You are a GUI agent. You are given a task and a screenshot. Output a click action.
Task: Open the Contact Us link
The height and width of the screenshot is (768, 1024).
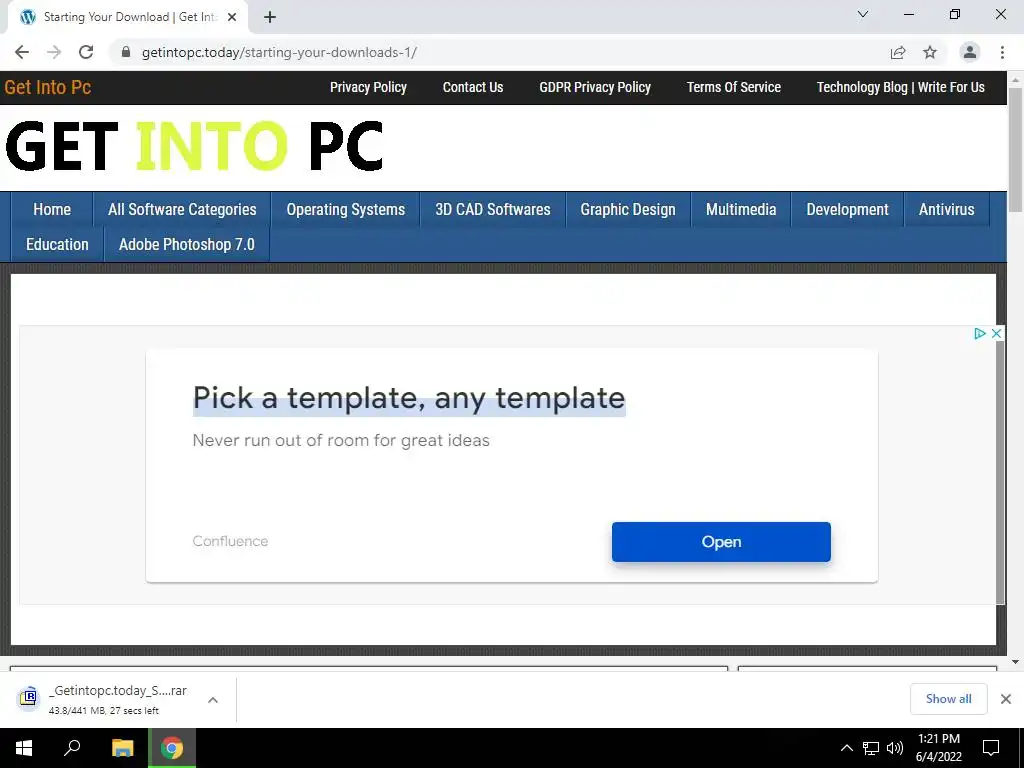[473, 88]
